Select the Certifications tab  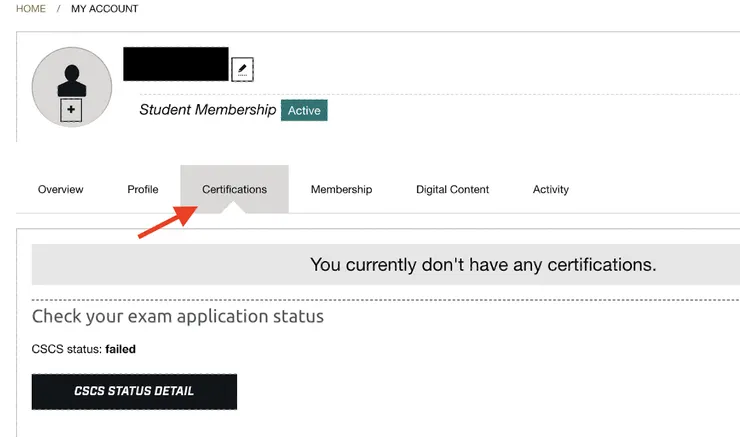(234, 189)
